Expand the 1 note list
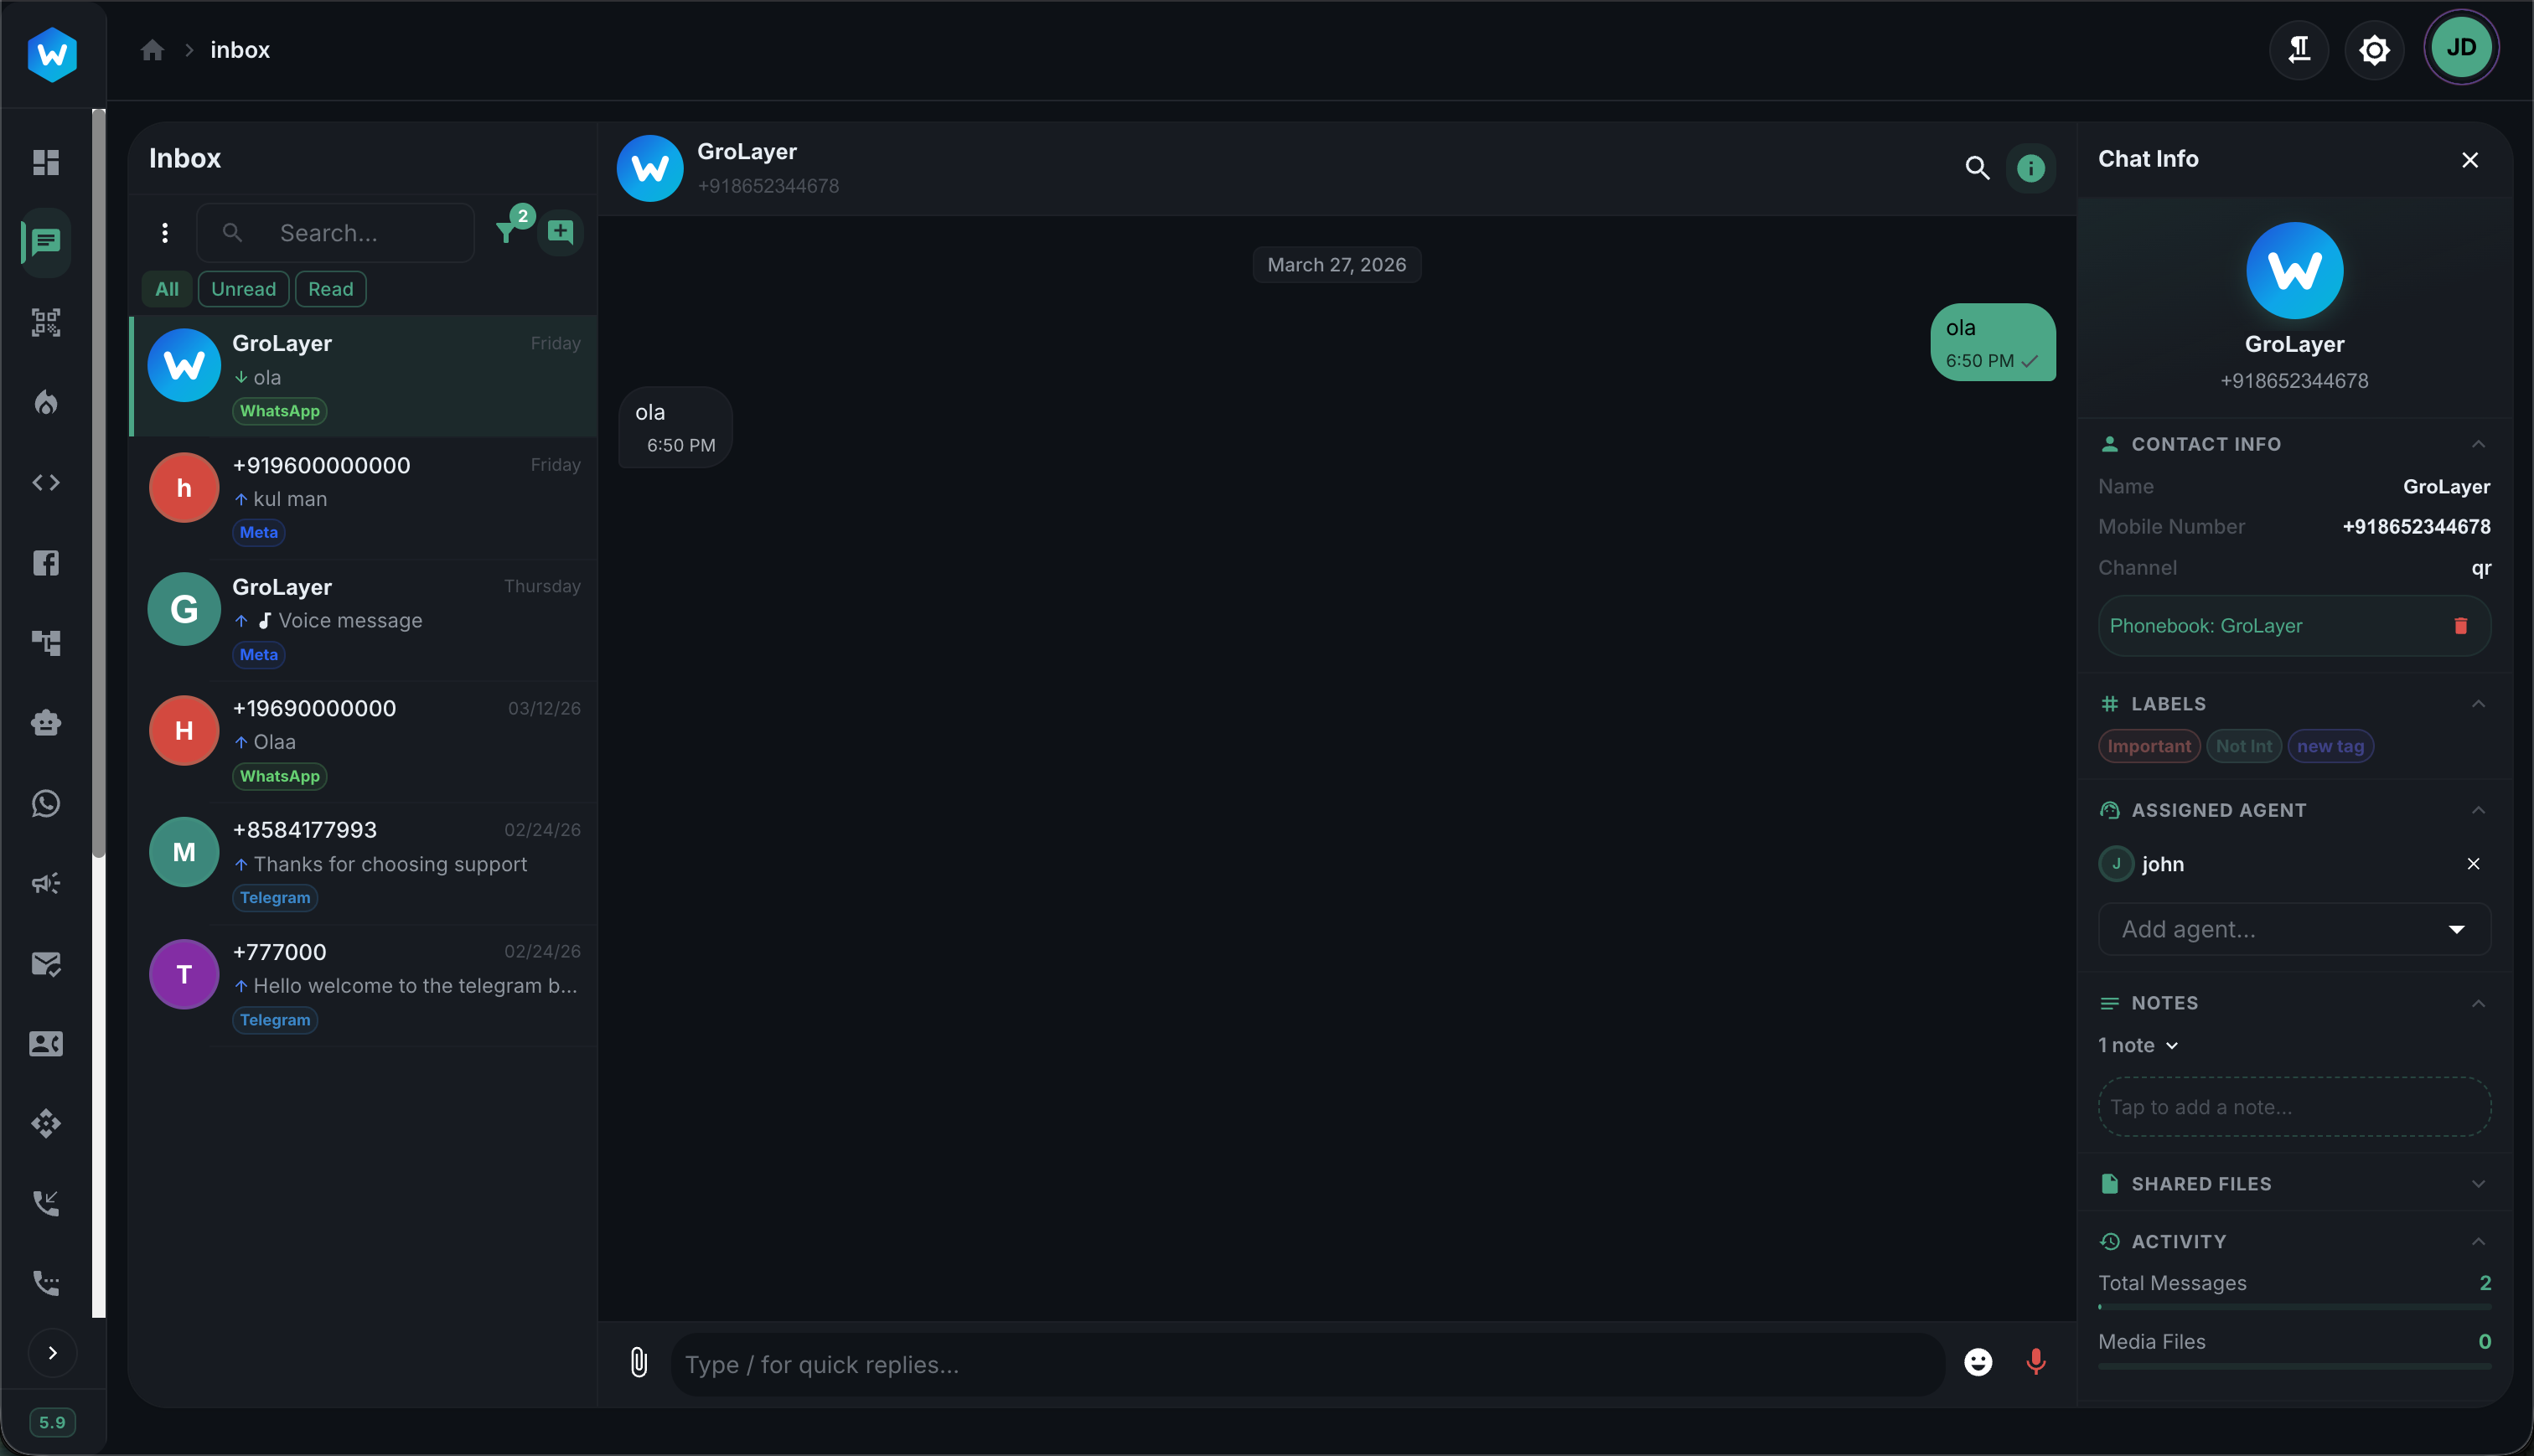This screenshot has height=1456, width=2534. tap(2138, 1045)
